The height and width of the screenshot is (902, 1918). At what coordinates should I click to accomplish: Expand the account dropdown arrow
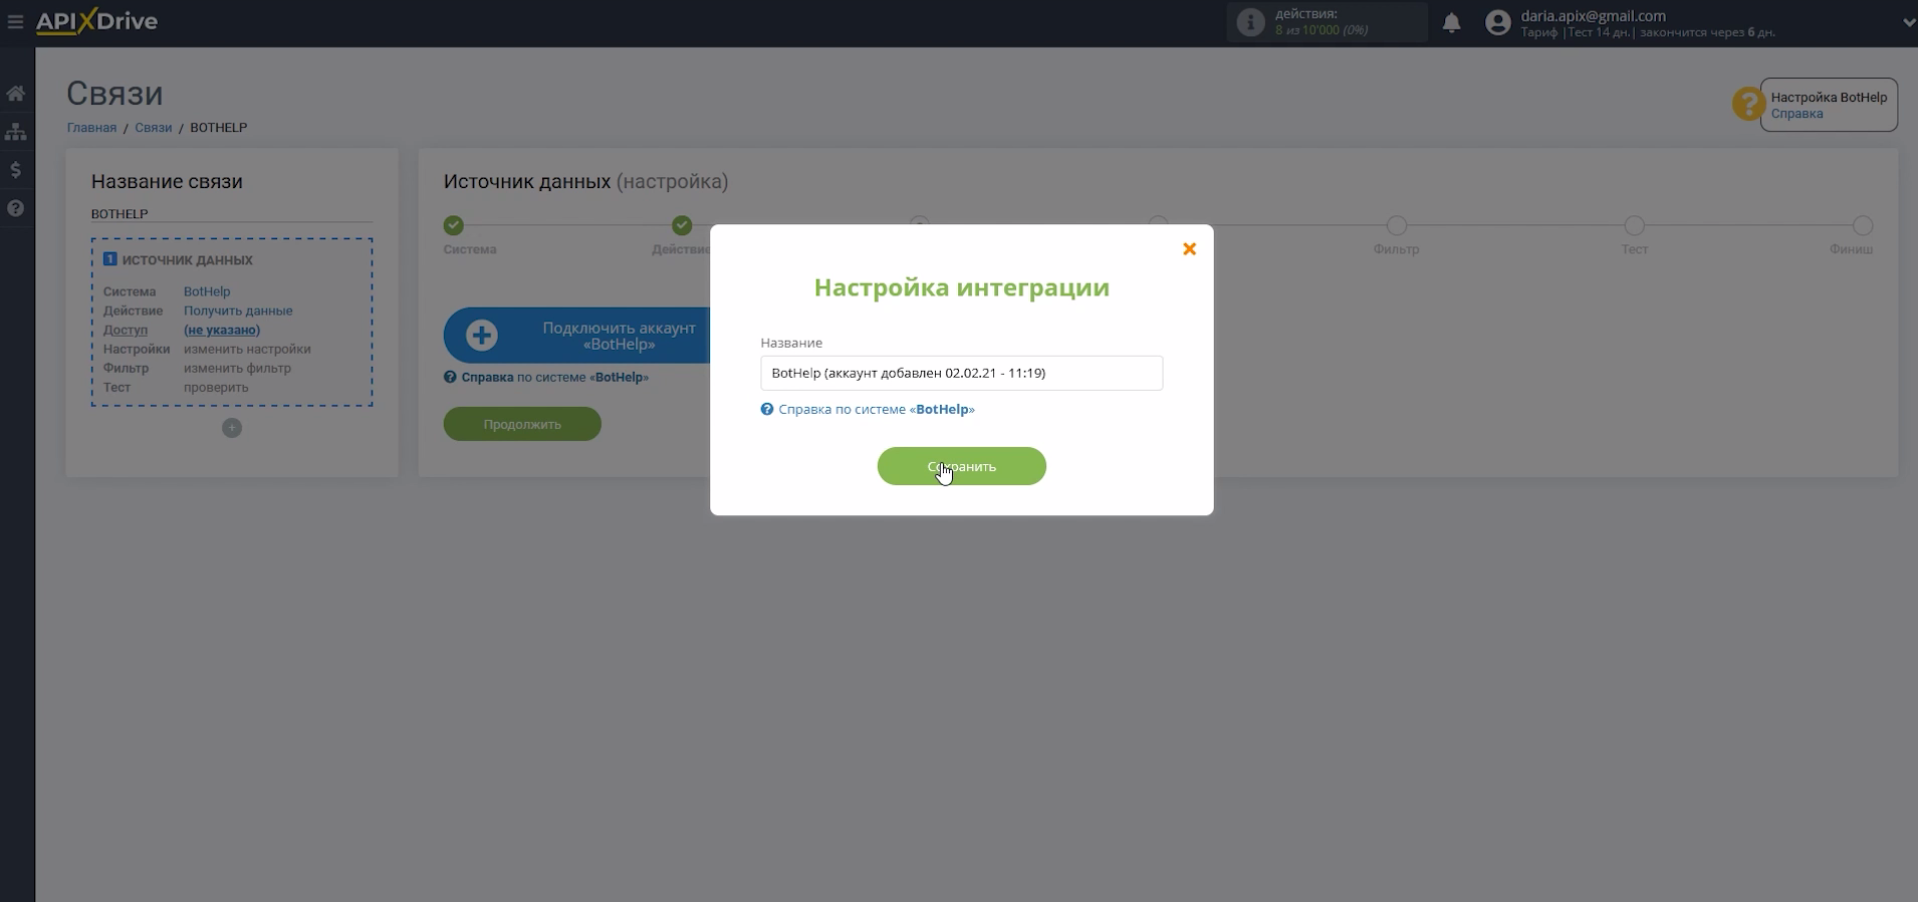click(x=1908, y=22)
